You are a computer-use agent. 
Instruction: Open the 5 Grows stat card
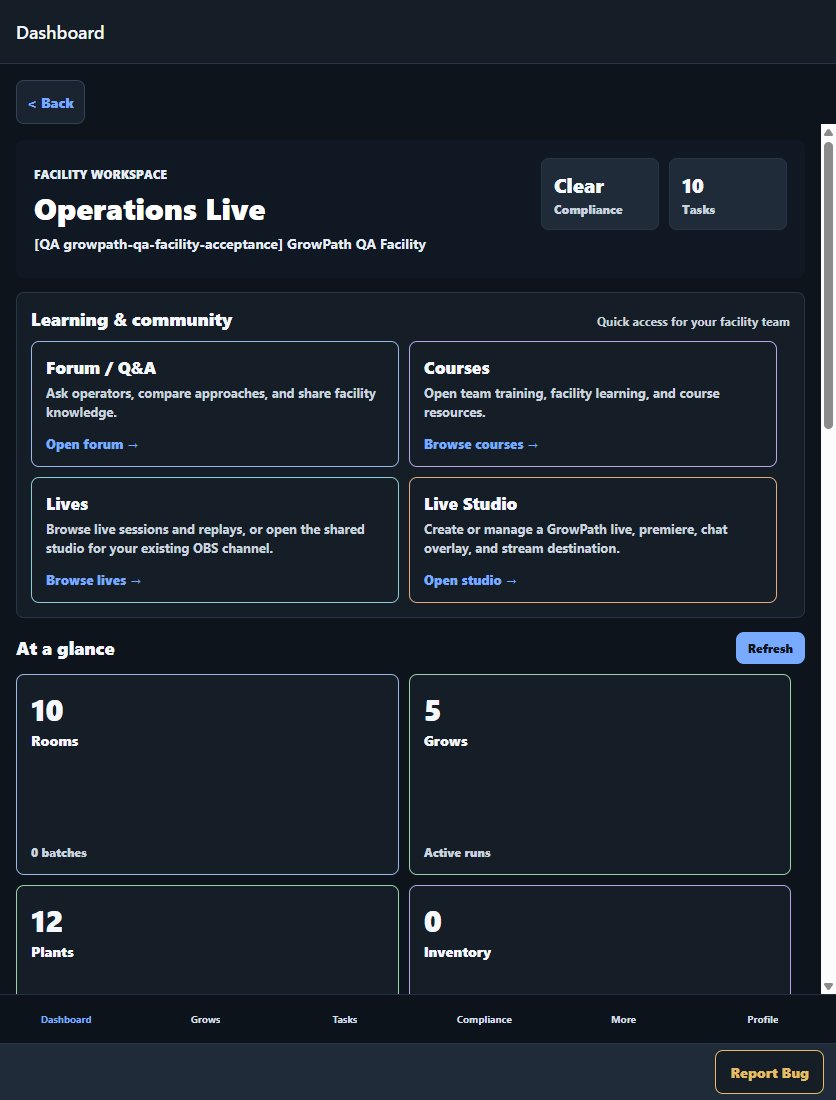pos(600,774)
